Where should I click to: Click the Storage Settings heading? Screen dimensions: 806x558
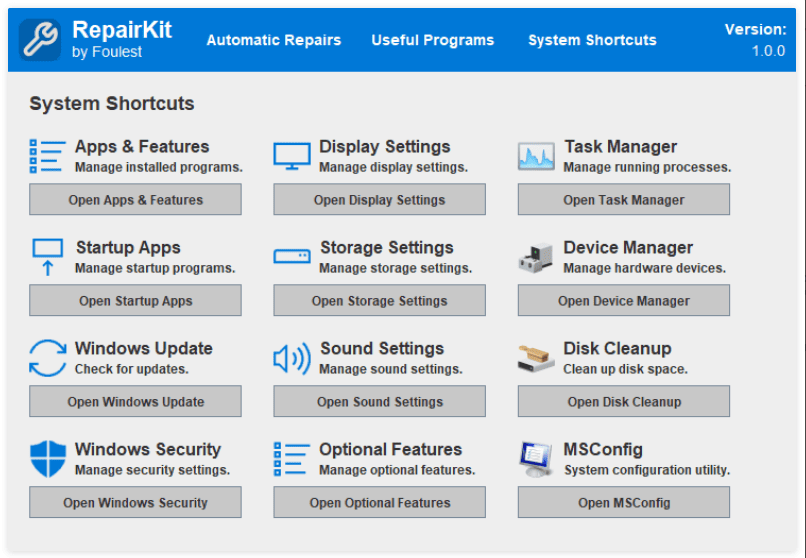(387, 248)
